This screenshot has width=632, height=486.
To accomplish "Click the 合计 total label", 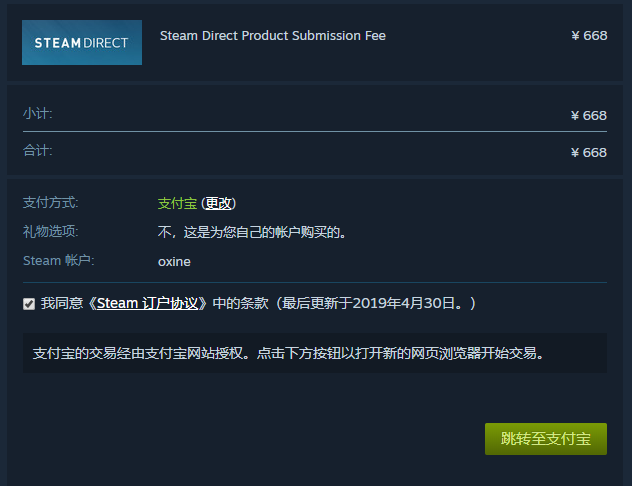I will (x=37, y=151).
